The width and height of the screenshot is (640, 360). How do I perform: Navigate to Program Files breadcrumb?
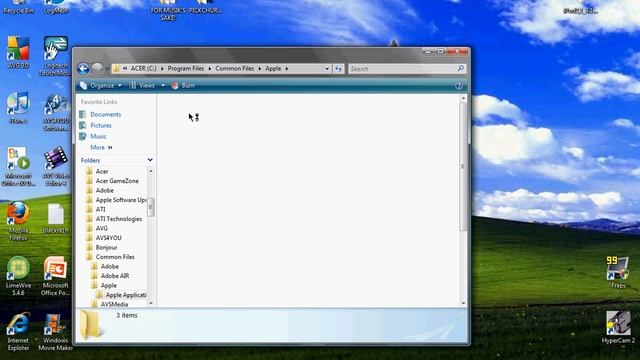pyautogui.click(x=186, y=69)
